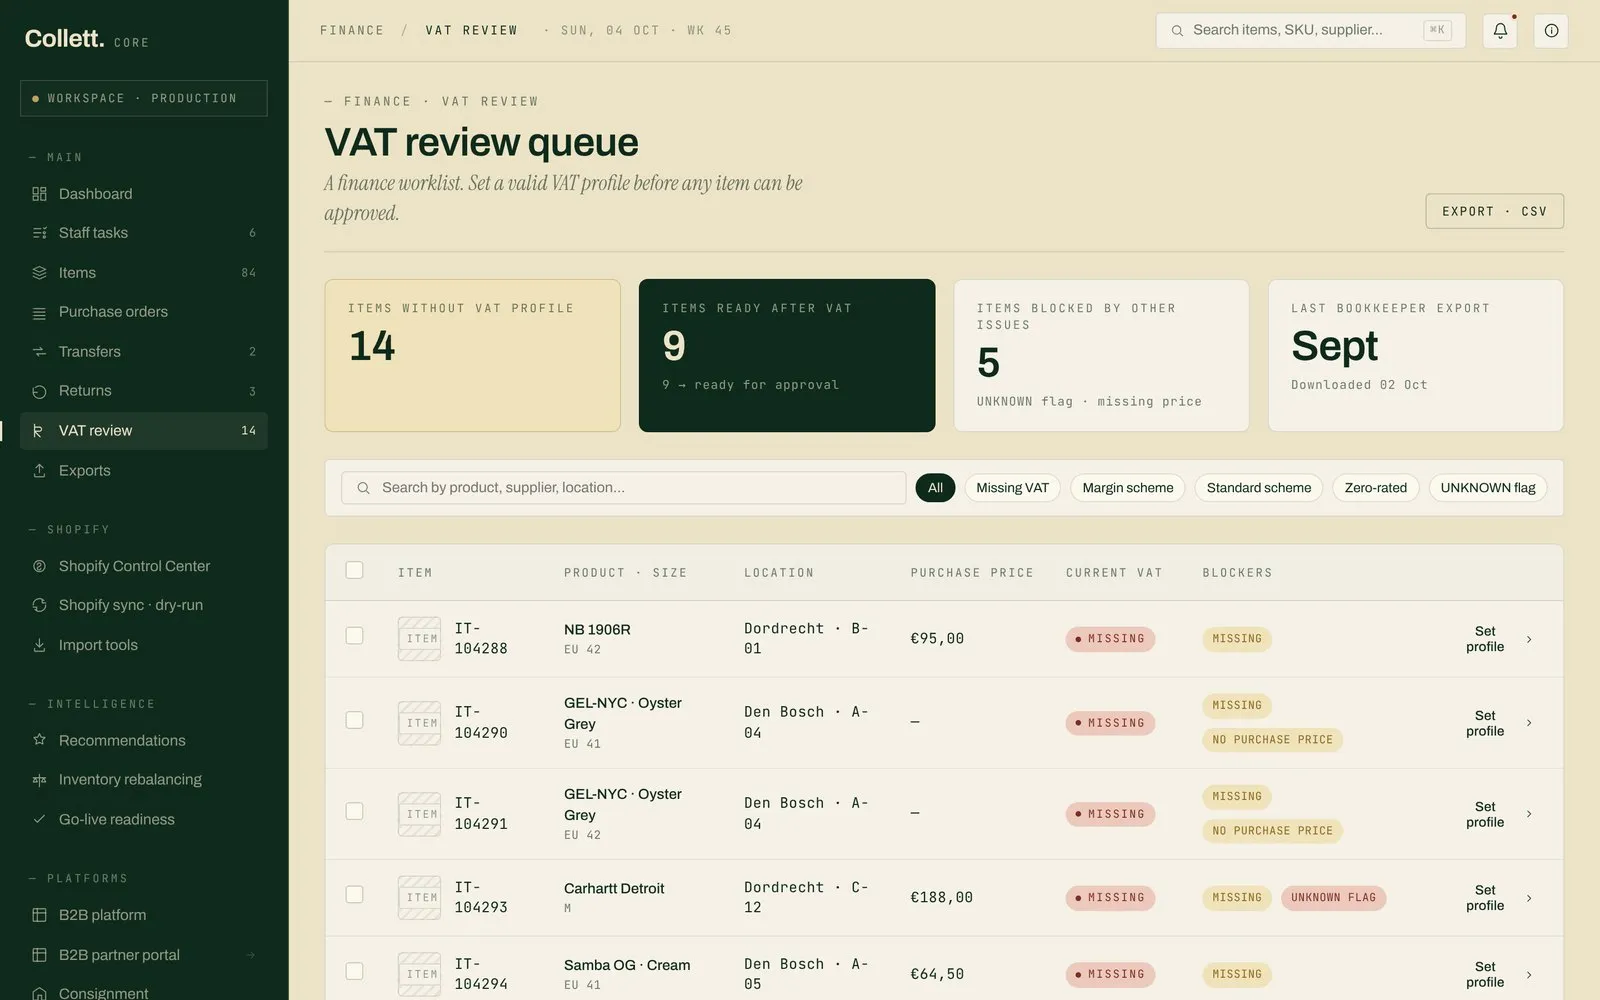Image resolution: width=1600 pixels, height=1000 pixels.
Task: Select Items without VAT profile card
Action: [472, 355]
